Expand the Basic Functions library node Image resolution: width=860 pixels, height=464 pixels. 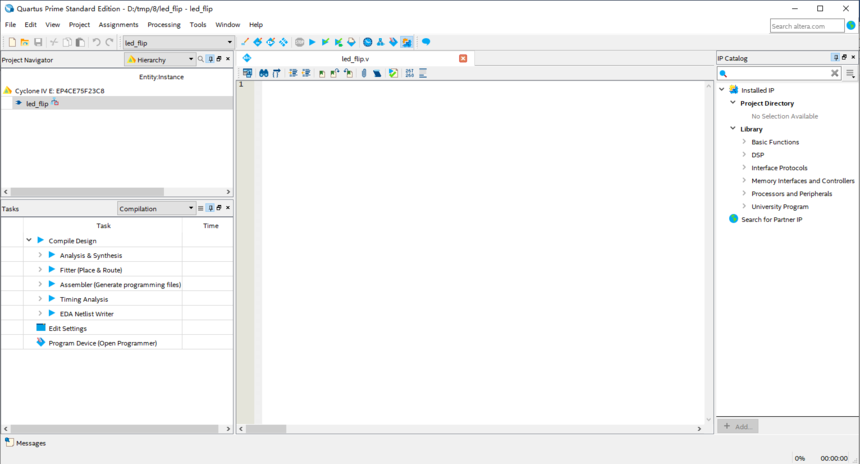click(744, 142)
